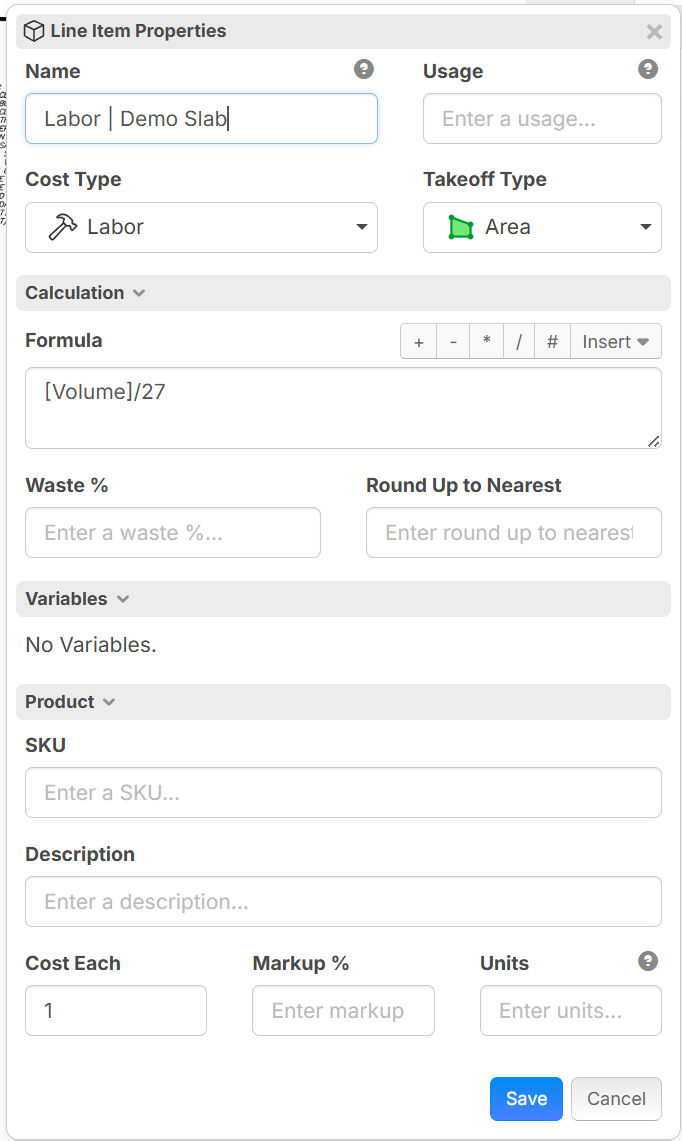Close the Line Item Properties panel
Viewport: 682px width, 1141px height.
point(654,31)
